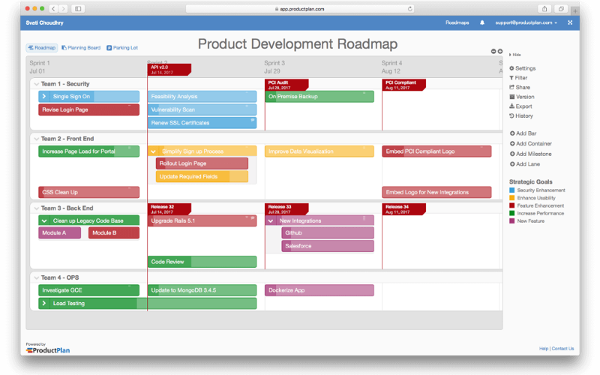This screenshot has height=375, width=600.
Task: Click Add Lane plus icon
Action: click(x=512, y=164)
